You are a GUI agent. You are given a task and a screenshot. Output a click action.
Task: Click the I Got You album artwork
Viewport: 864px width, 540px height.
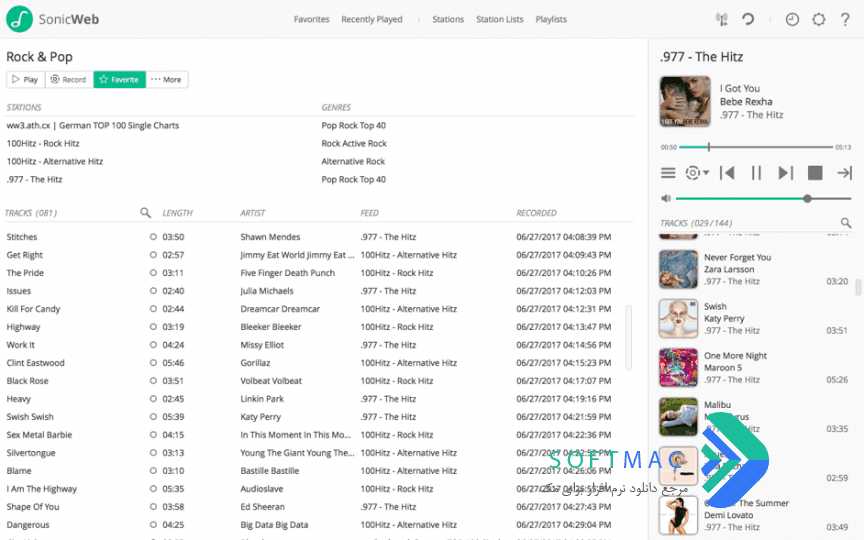click(685, 101)
